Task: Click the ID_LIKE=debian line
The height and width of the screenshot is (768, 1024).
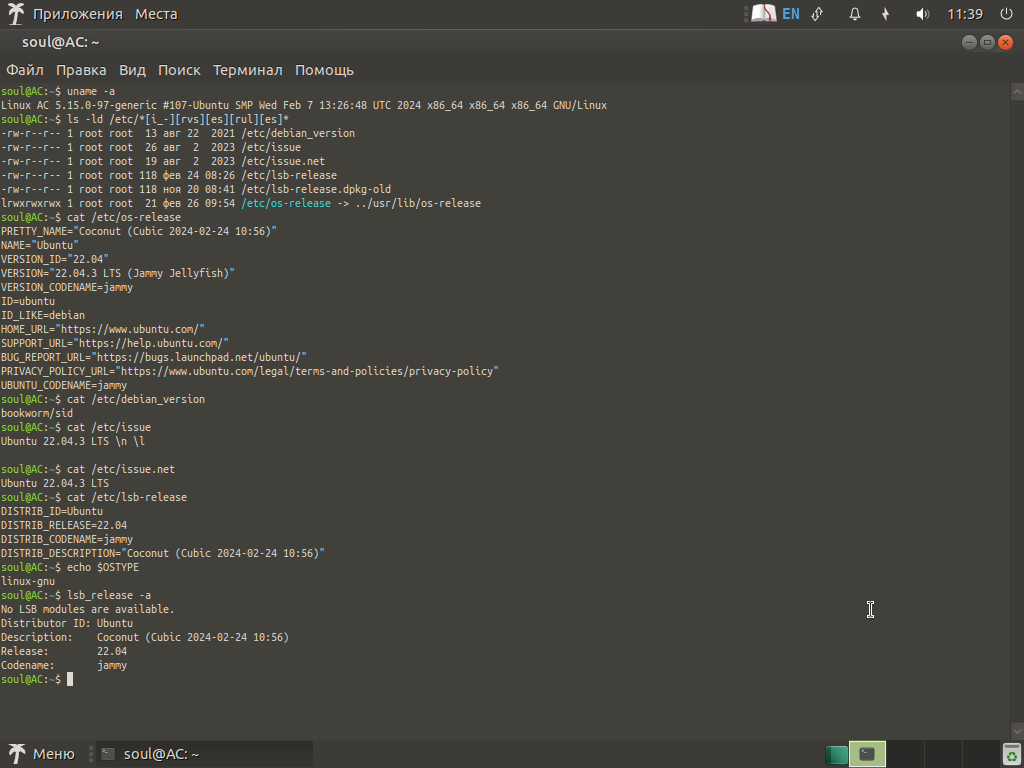Action: [x=42, y=315]
